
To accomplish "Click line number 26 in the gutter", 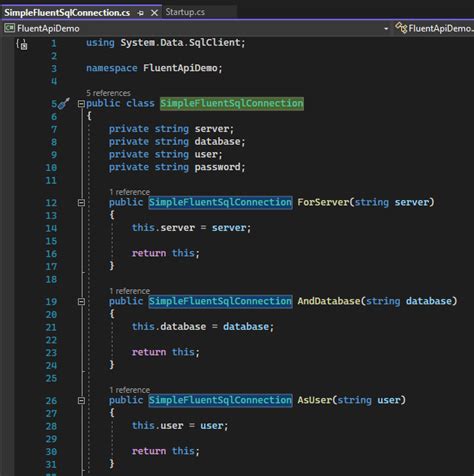I will (x=51, y=401).
